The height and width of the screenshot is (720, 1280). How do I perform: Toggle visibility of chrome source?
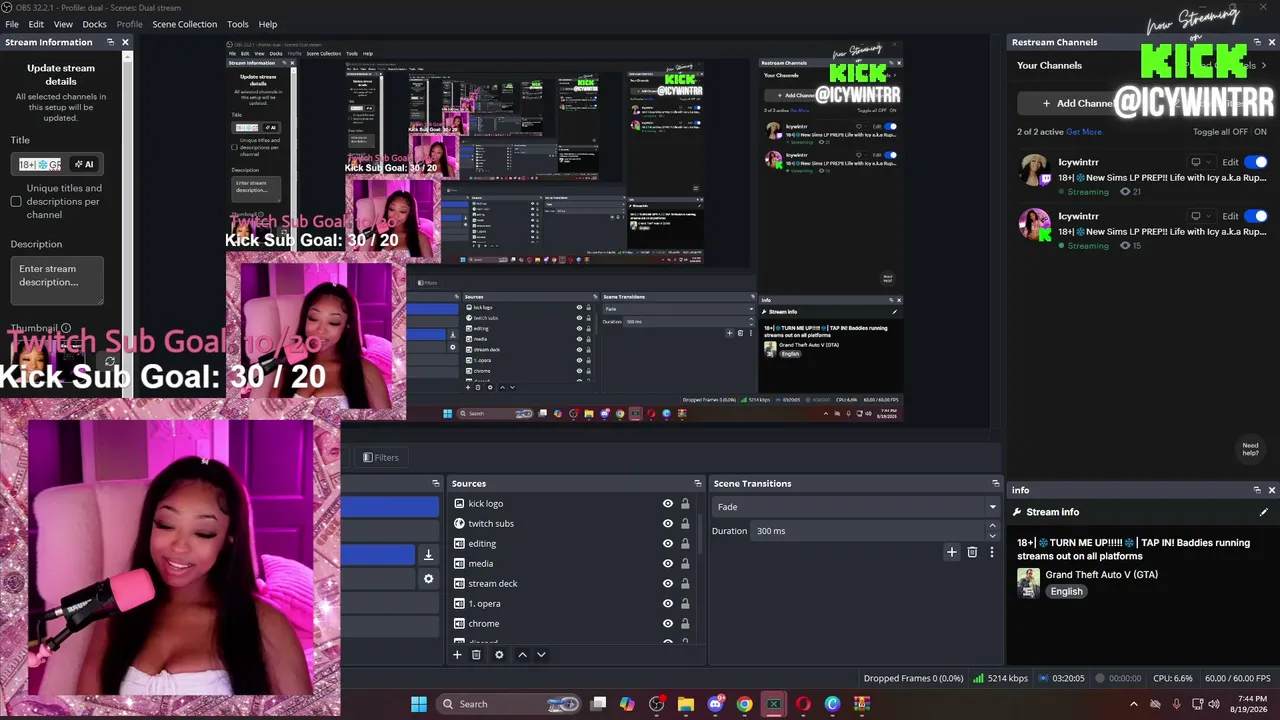pos(668,624)
